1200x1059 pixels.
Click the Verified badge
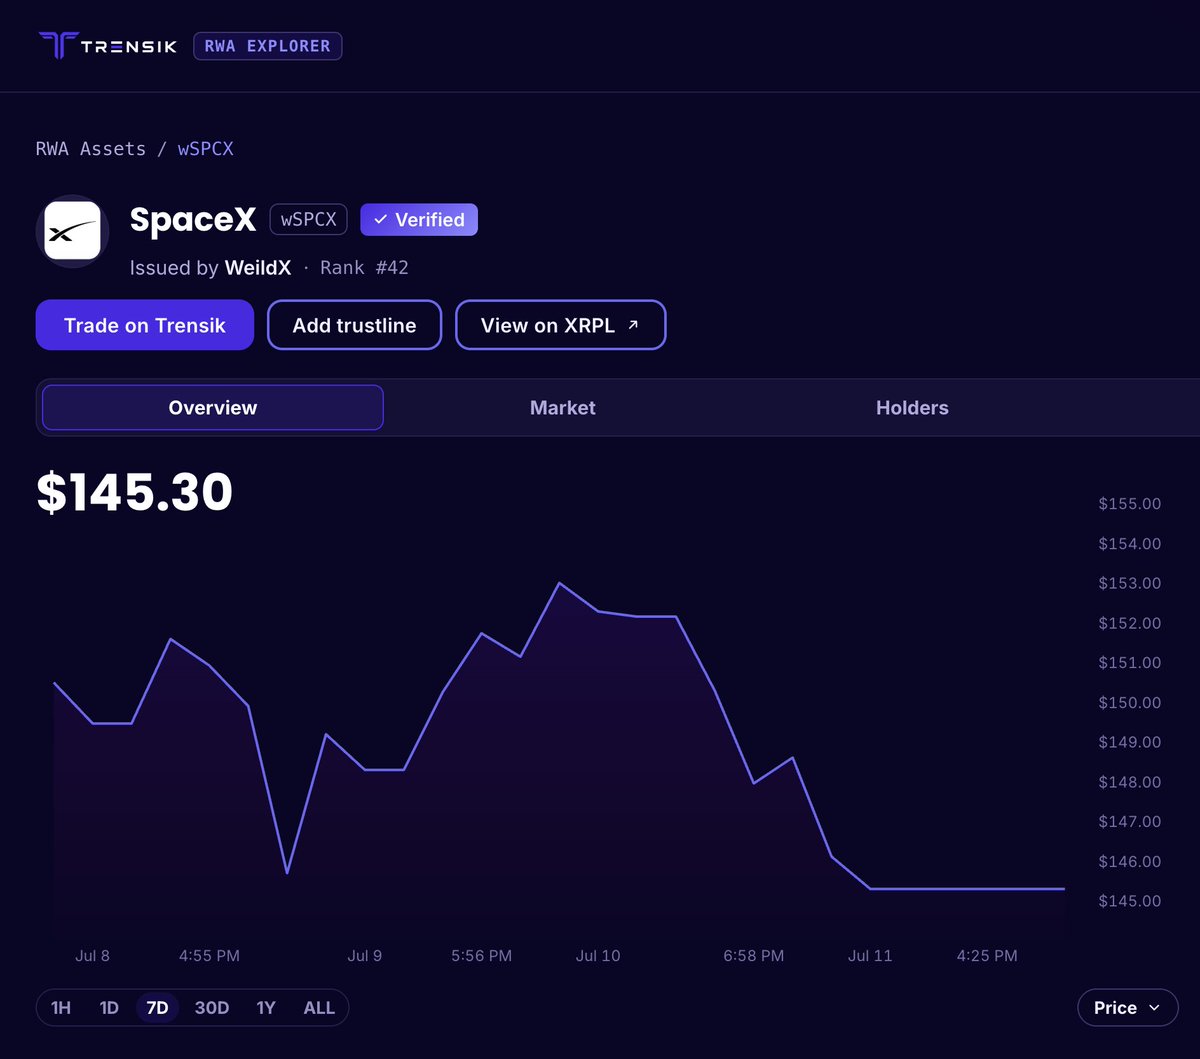[x=419, y=220]
